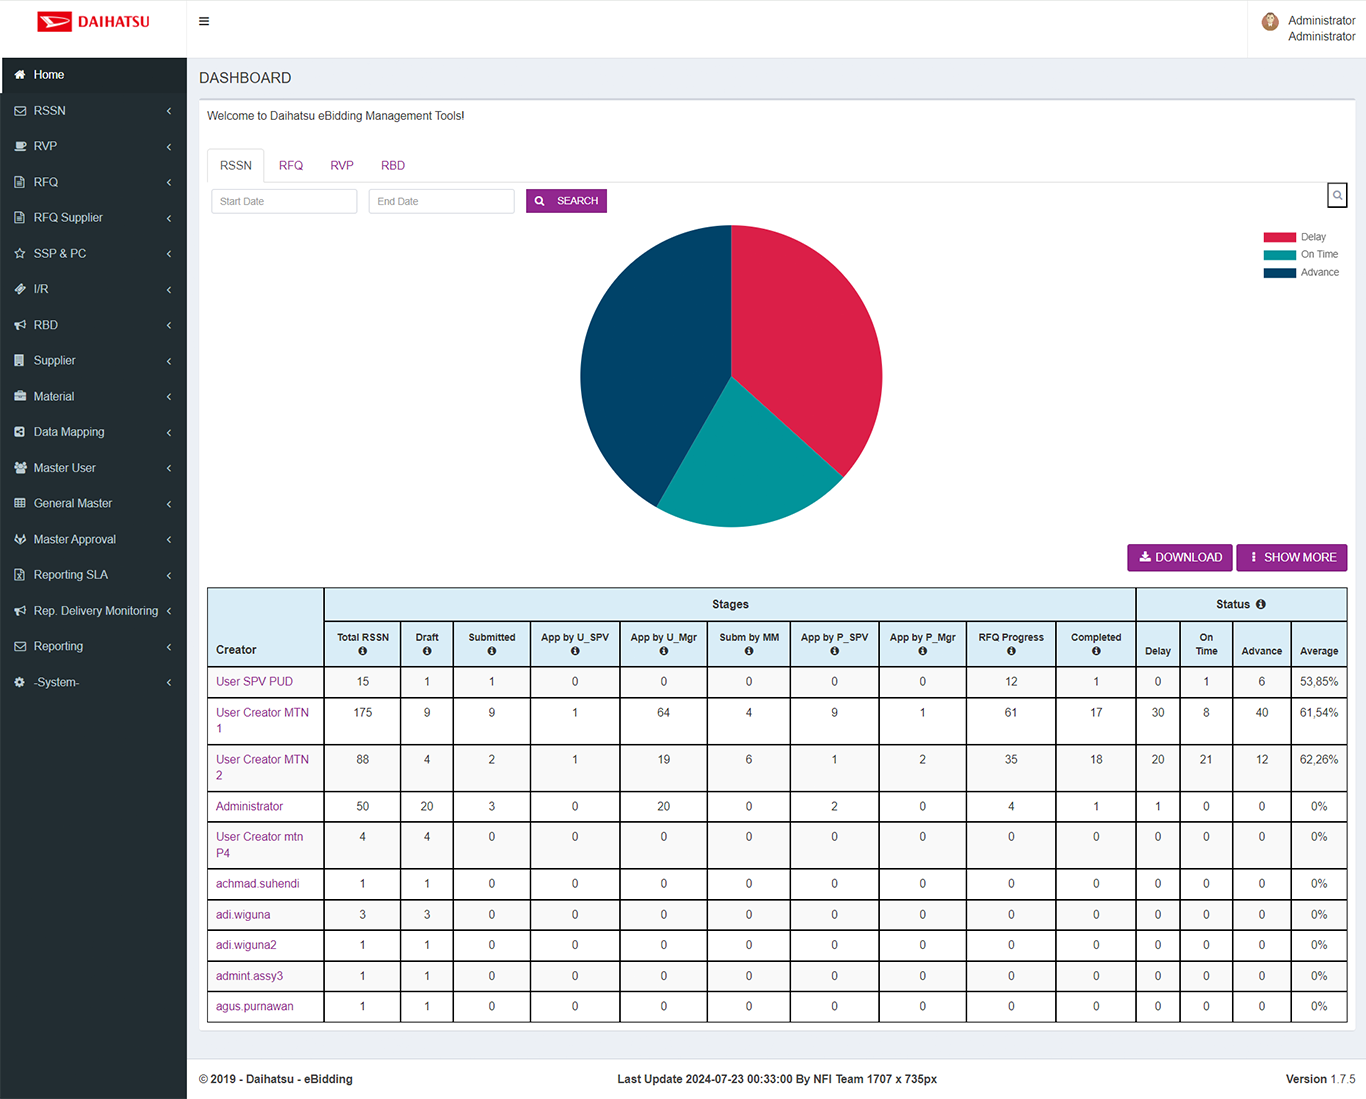
Task: Toggle the hamburger sidebar menu icon
Action: click(204, 21)
